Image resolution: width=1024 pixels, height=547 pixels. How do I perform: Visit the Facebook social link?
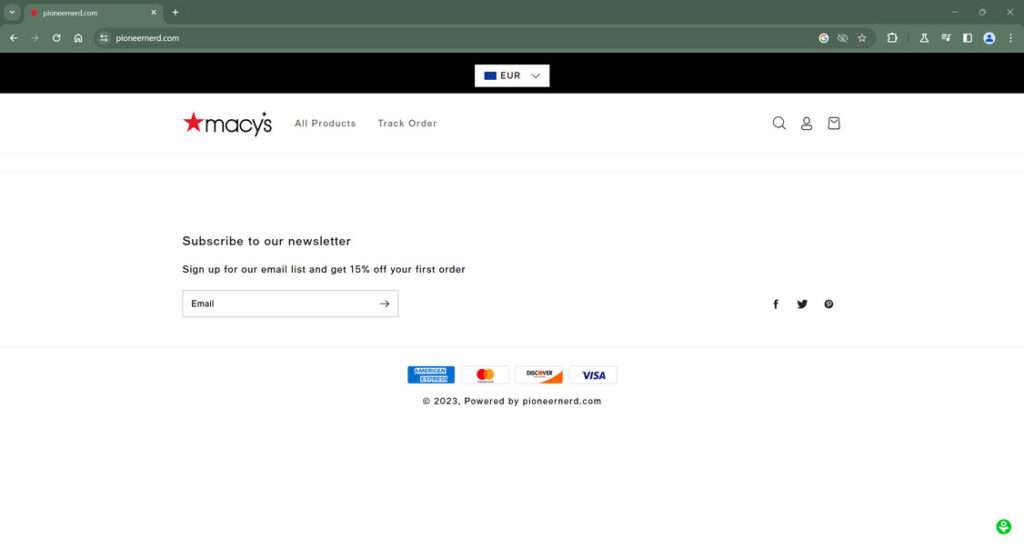point(776,304)
